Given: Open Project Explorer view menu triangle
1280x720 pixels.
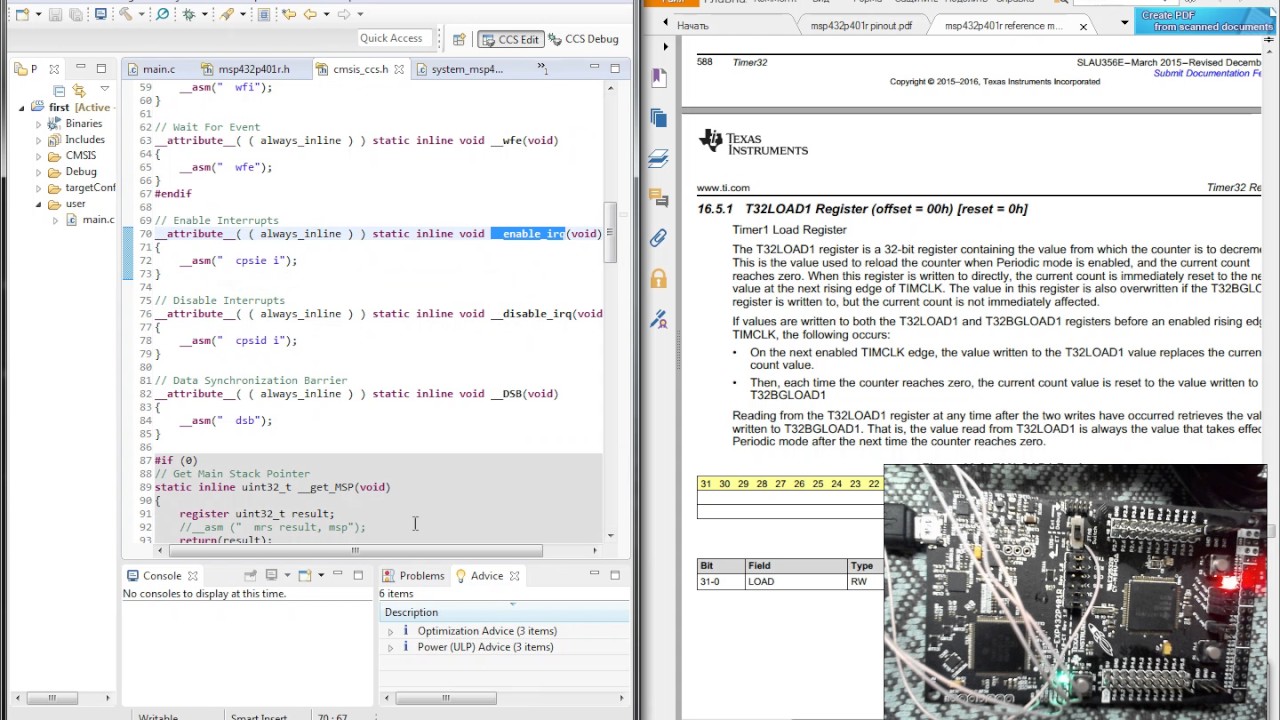Looking at the screenshot, I should click(104, 90).
